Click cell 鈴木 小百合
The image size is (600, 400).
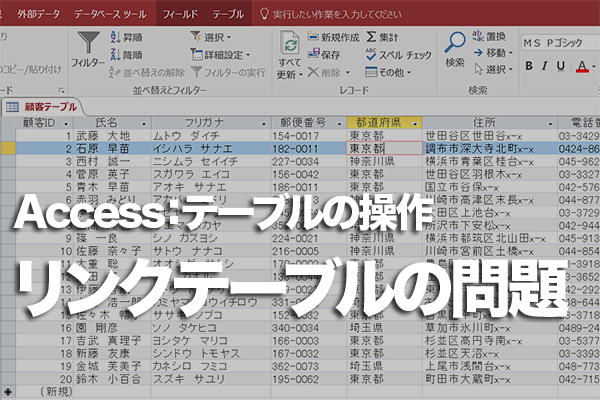[x=112, y=379]
